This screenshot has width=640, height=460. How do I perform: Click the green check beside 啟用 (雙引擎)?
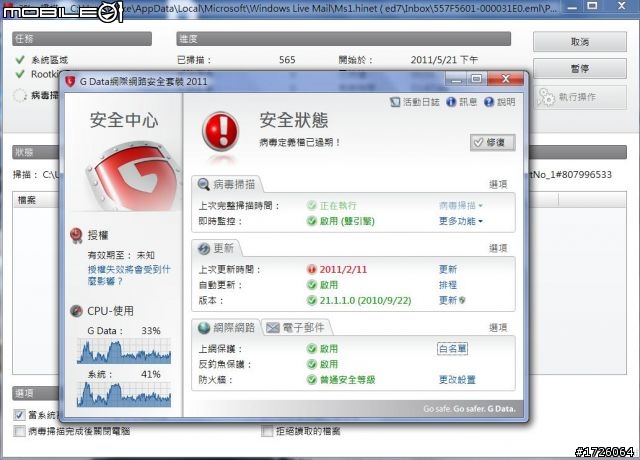click(312, 221)
